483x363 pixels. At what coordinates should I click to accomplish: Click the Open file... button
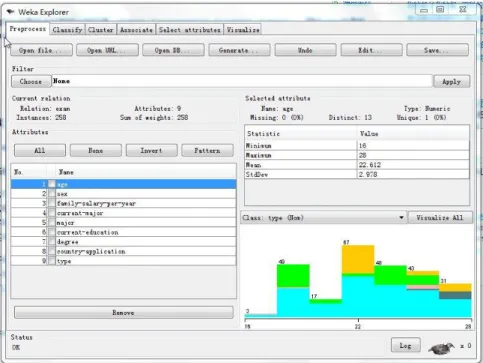click(41, 50)
